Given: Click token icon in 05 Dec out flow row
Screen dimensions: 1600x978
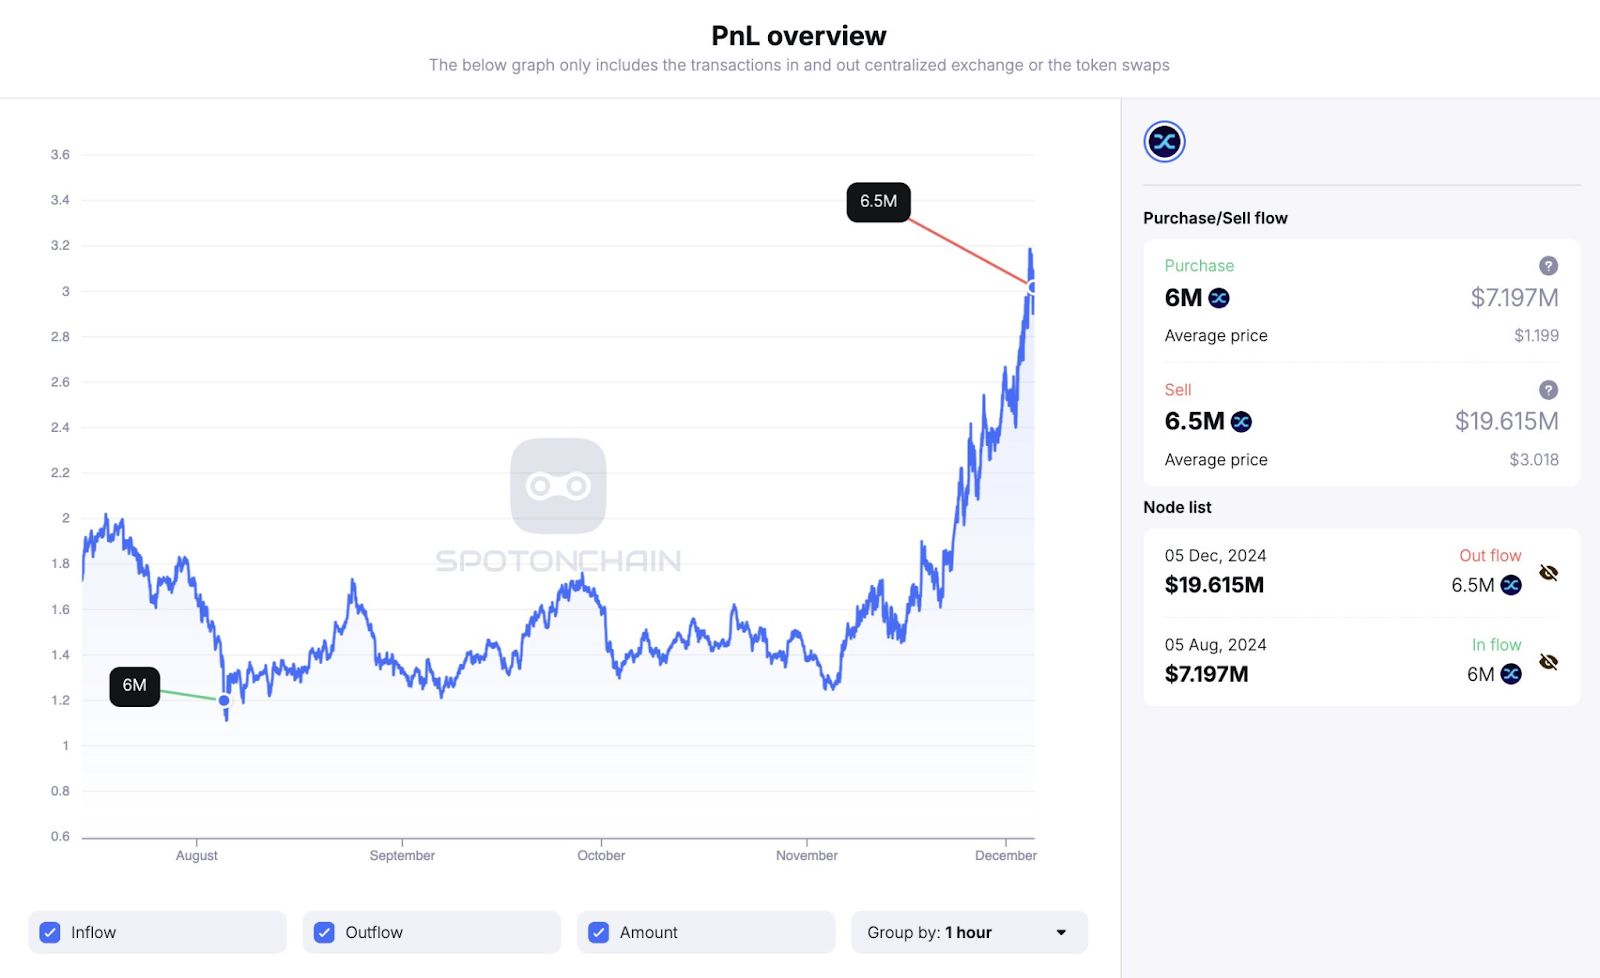Looking at the screenshot, I should click(1511, 585).
